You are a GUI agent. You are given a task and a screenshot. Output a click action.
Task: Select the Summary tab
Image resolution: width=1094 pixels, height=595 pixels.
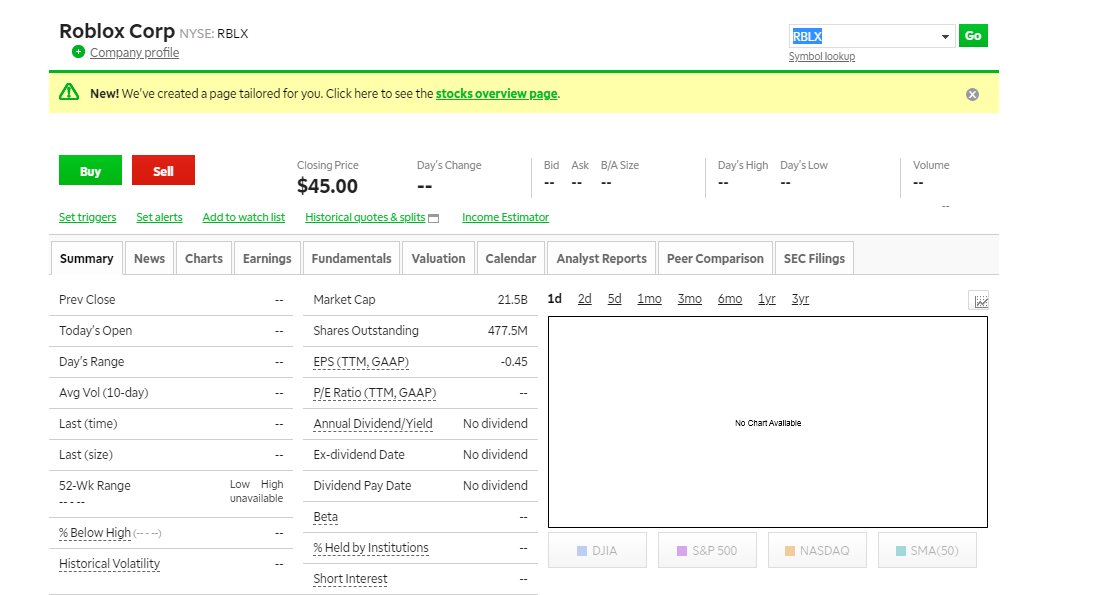(x=87, y=258)
